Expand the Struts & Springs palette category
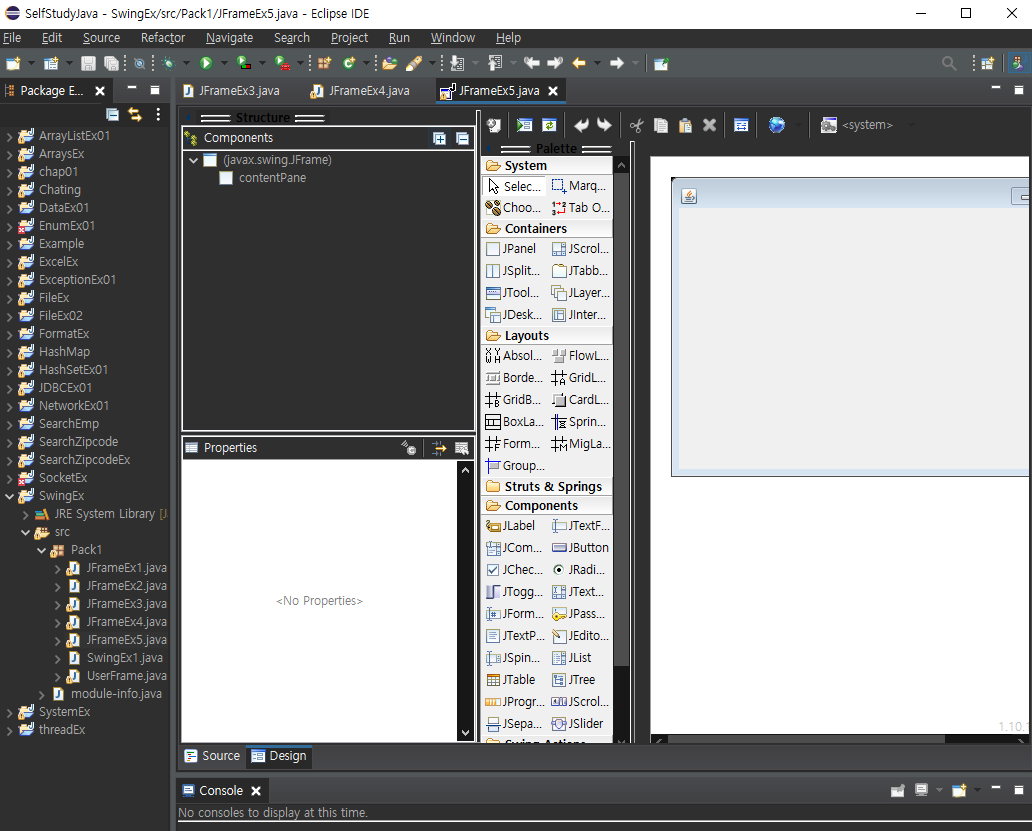Image resolution: width=1032 pixels, height=831 pixels. point(547,486)
